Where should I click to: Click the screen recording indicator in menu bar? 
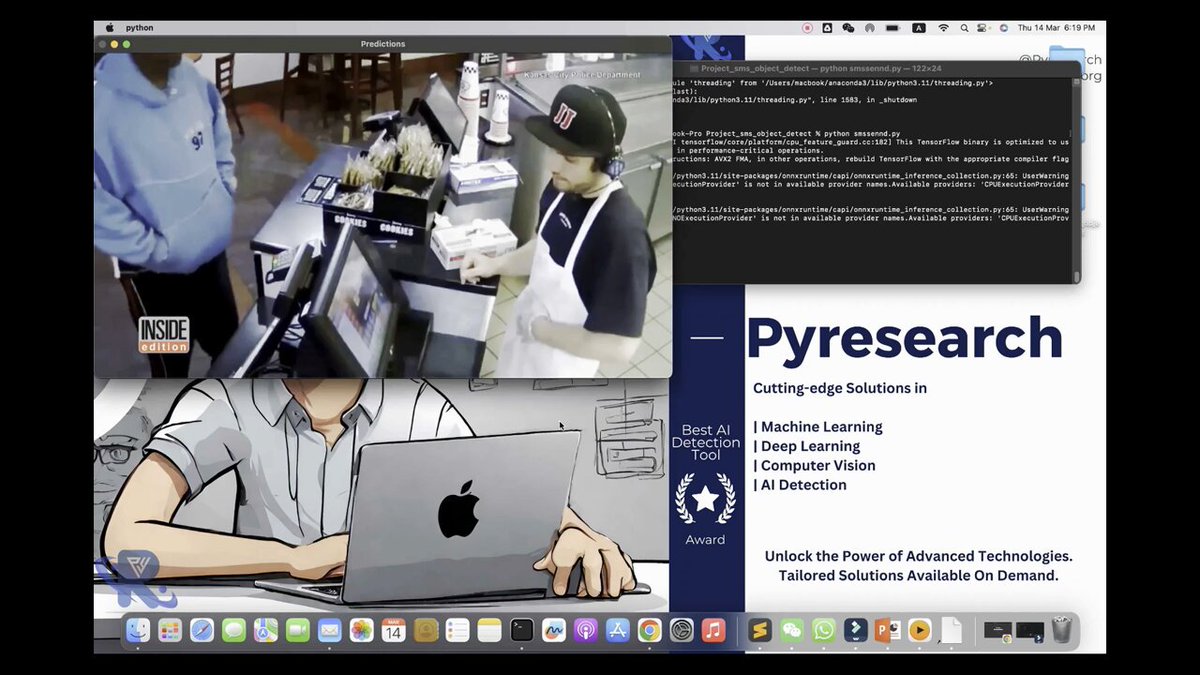808,28
